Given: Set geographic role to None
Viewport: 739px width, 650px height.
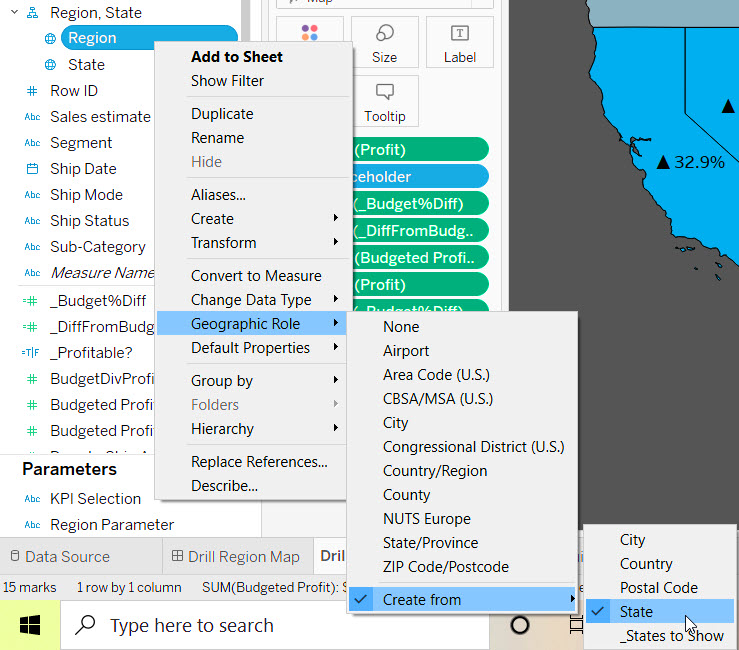Looking at the screenshot, I should point(401,327).
